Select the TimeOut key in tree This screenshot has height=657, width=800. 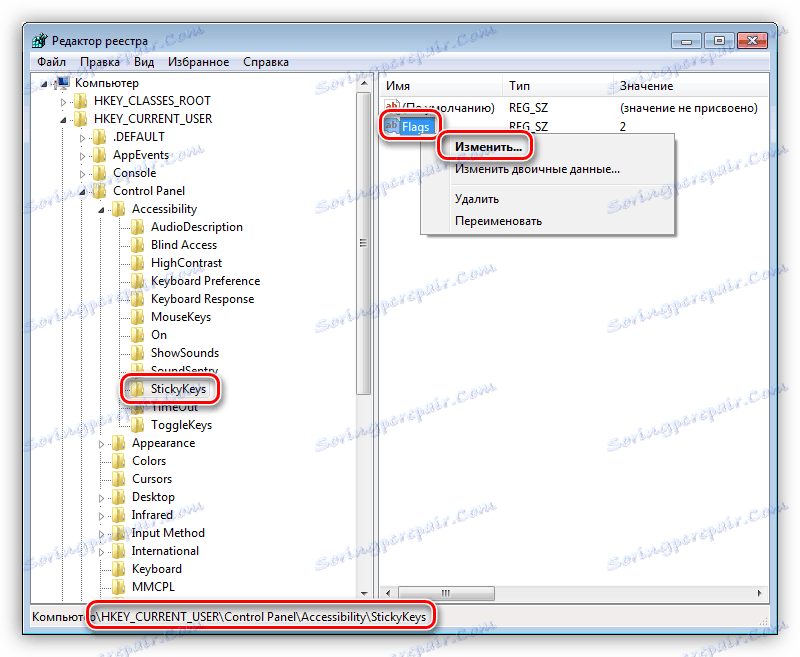point(174,407)
